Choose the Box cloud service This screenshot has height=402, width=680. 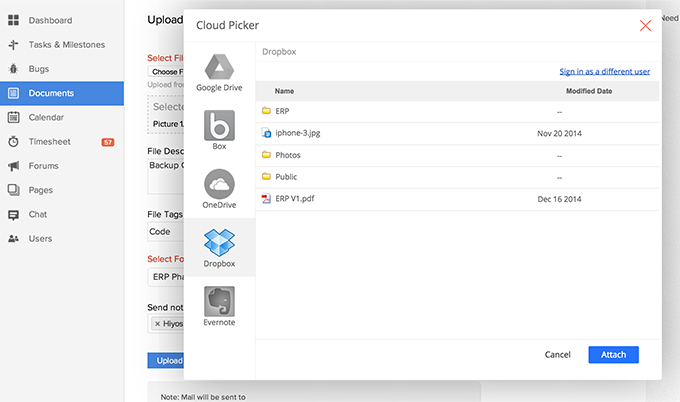click(219, 130)
